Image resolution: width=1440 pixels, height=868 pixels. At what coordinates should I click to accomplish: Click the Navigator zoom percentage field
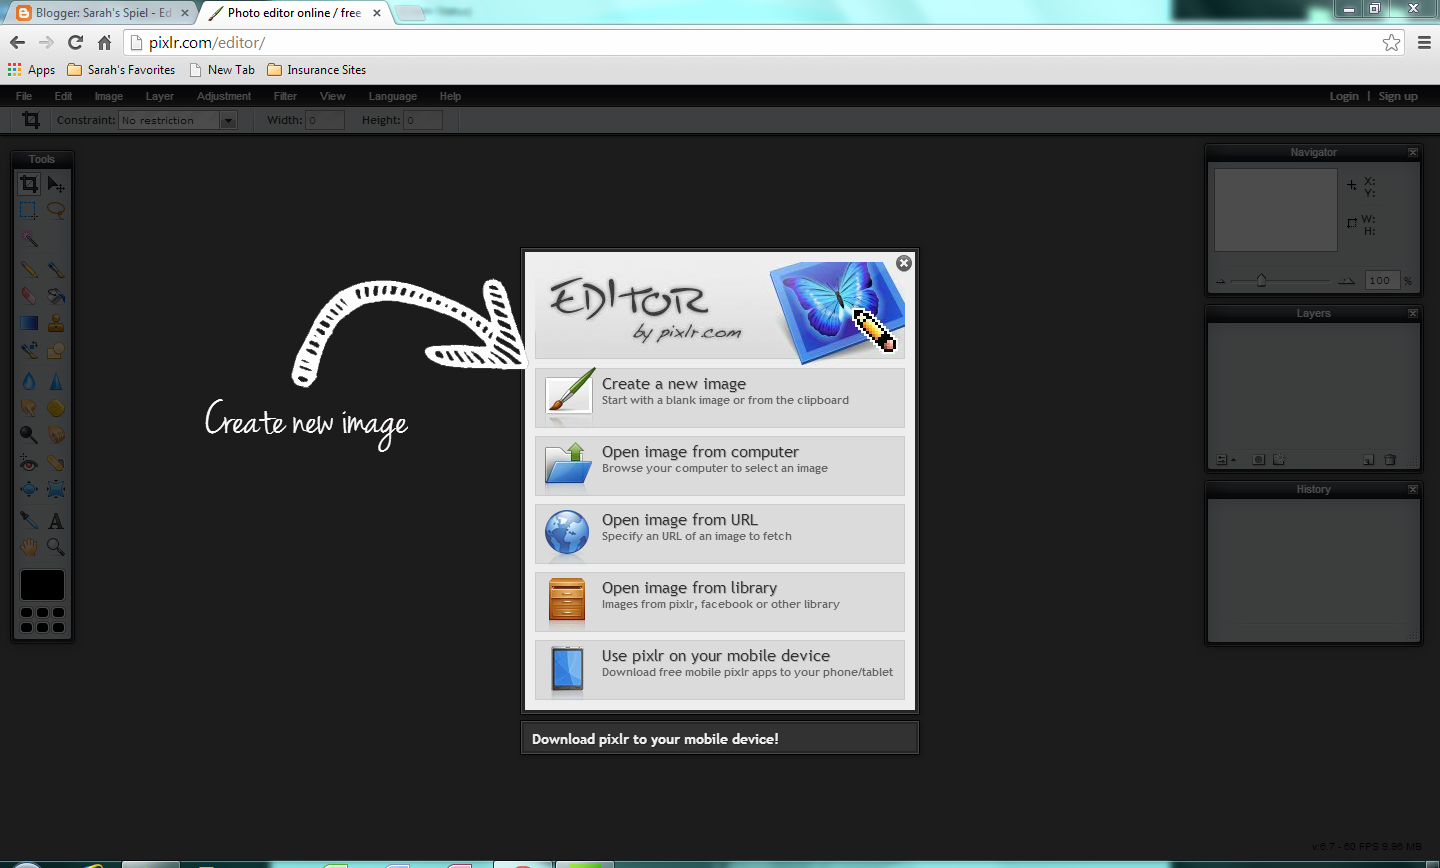point(1383,280)
